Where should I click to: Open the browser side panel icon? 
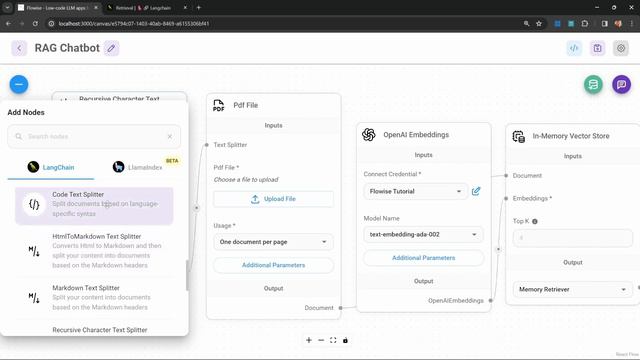coord(604,24)
